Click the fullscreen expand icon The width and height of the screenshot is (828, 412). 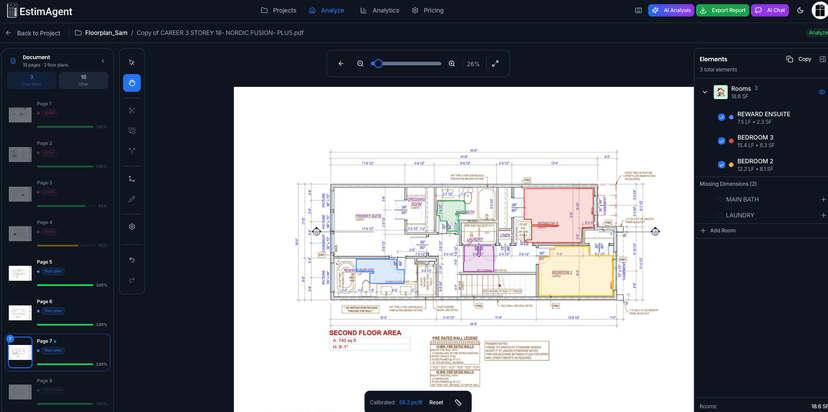(495, 63)
